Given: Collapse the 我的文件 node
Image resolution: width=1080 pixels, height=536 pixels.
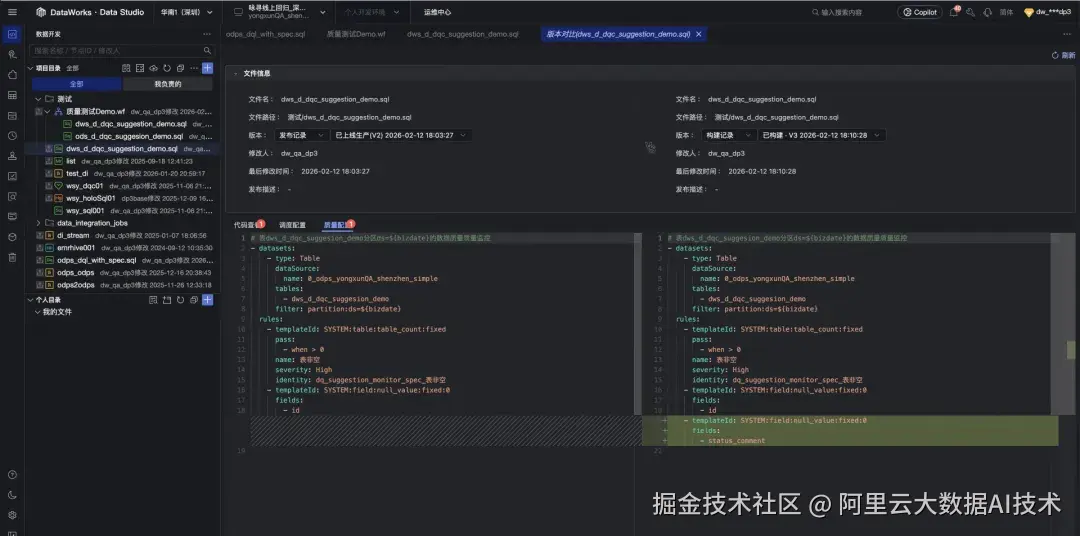Looking at the screenshot, I should click(x=38, y=312).
